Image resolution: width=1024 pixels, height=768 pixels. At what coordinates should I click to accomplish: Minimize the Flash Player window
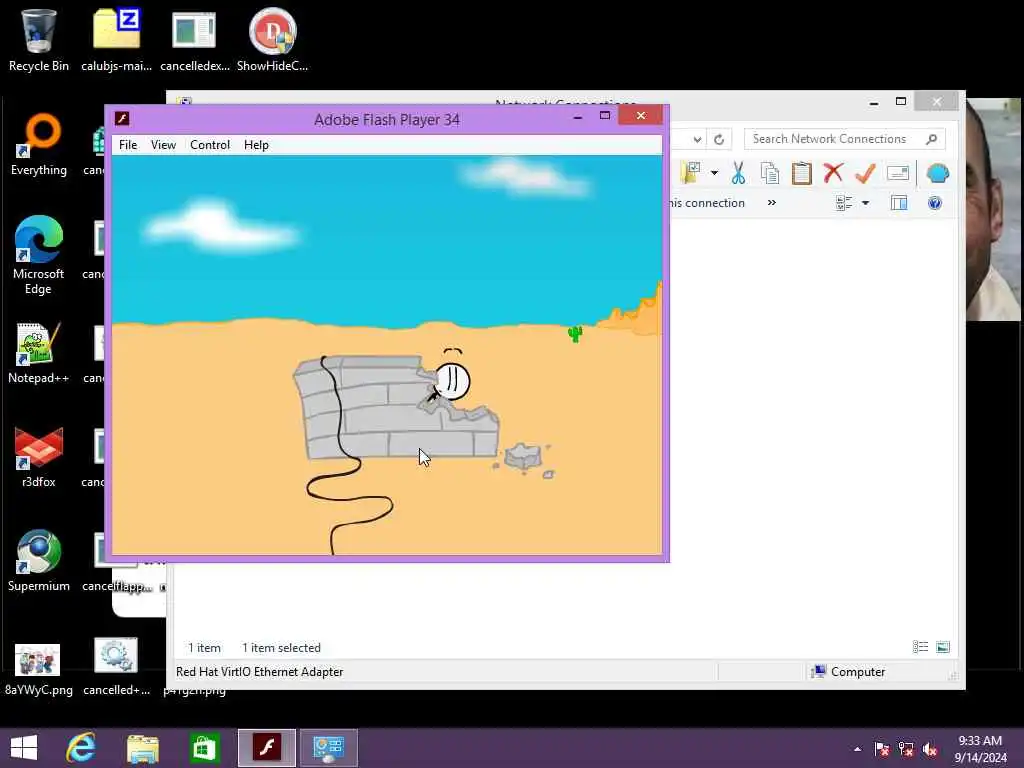click(x=577, y=117)
